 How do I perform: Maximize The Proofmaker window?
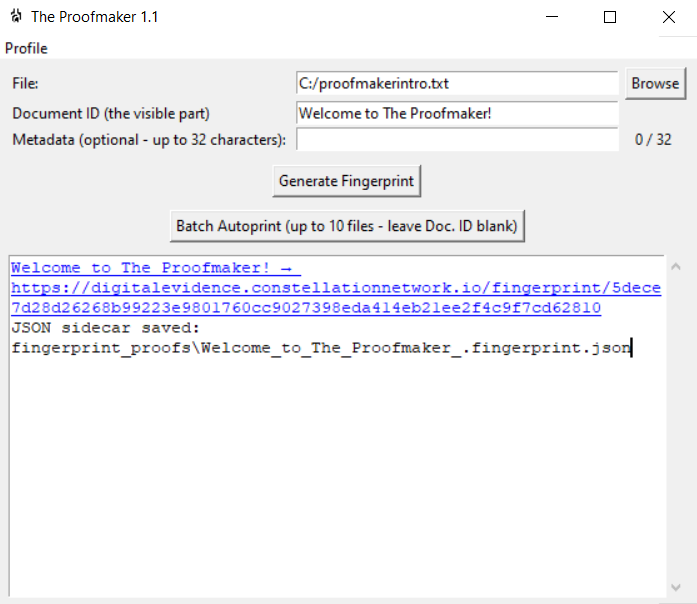[610, 17]
